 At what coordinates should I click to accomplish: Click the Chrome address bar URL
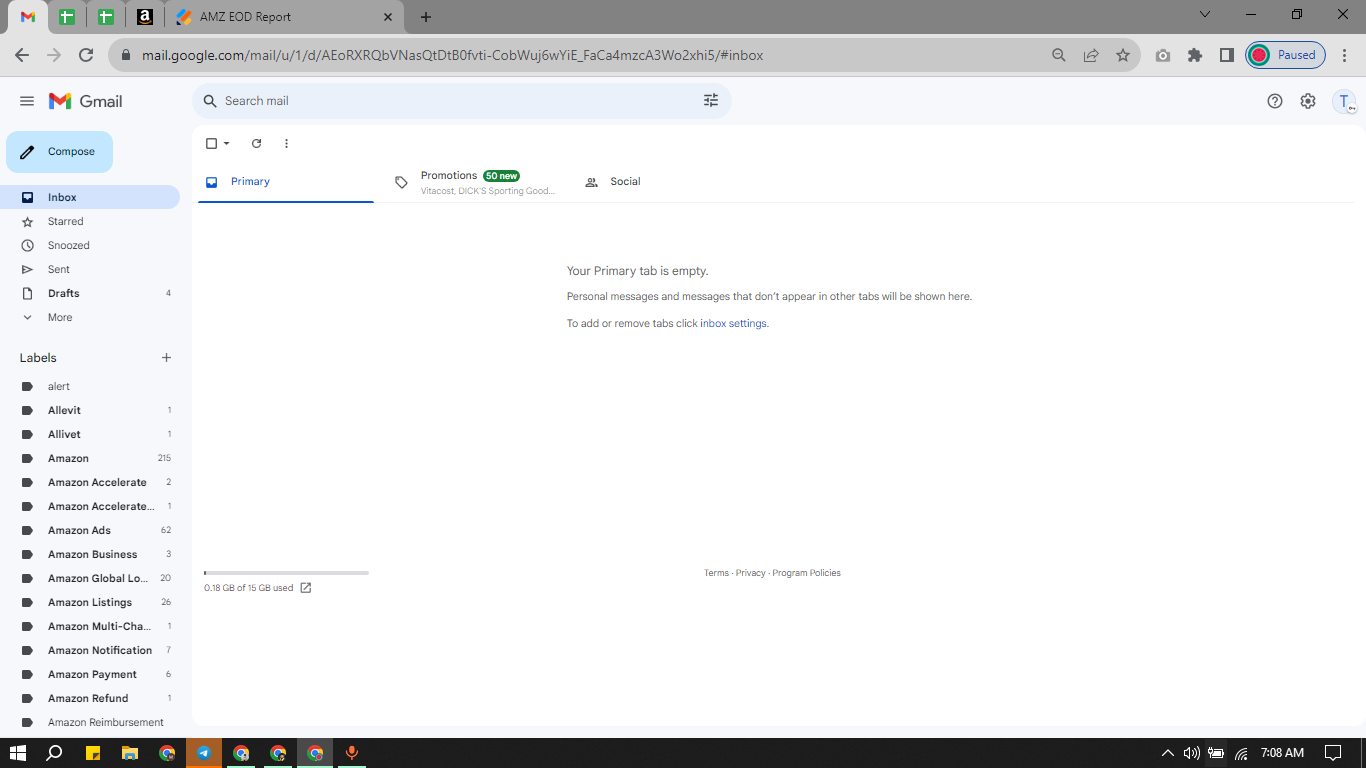452,55
